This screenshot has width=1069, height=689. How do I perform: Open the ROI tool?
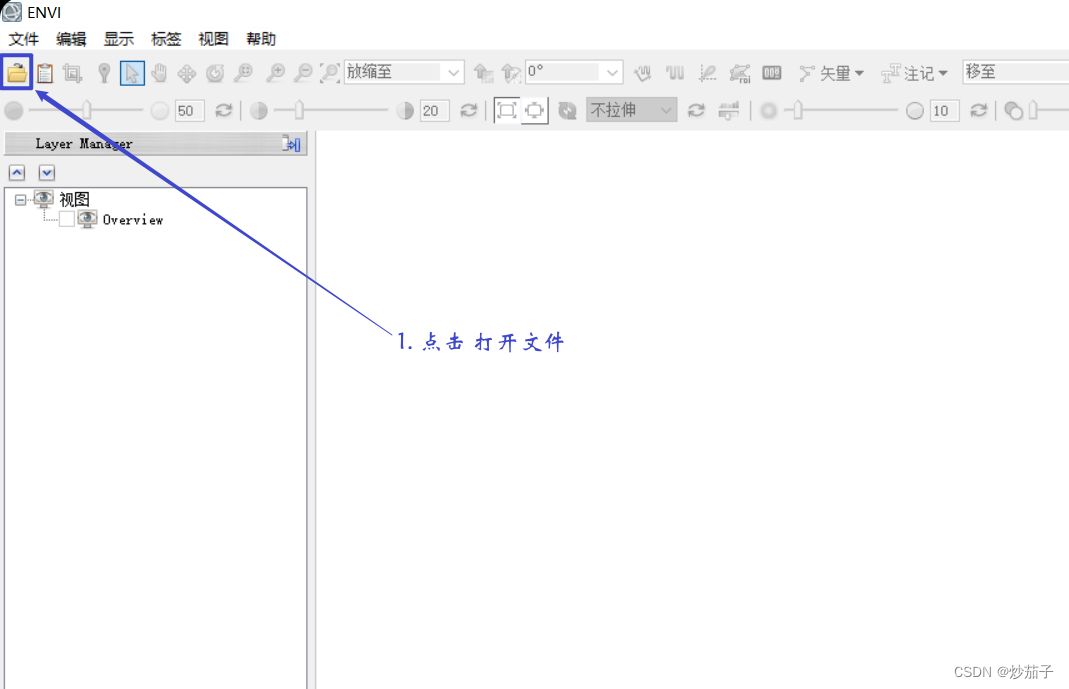point(740,73)
